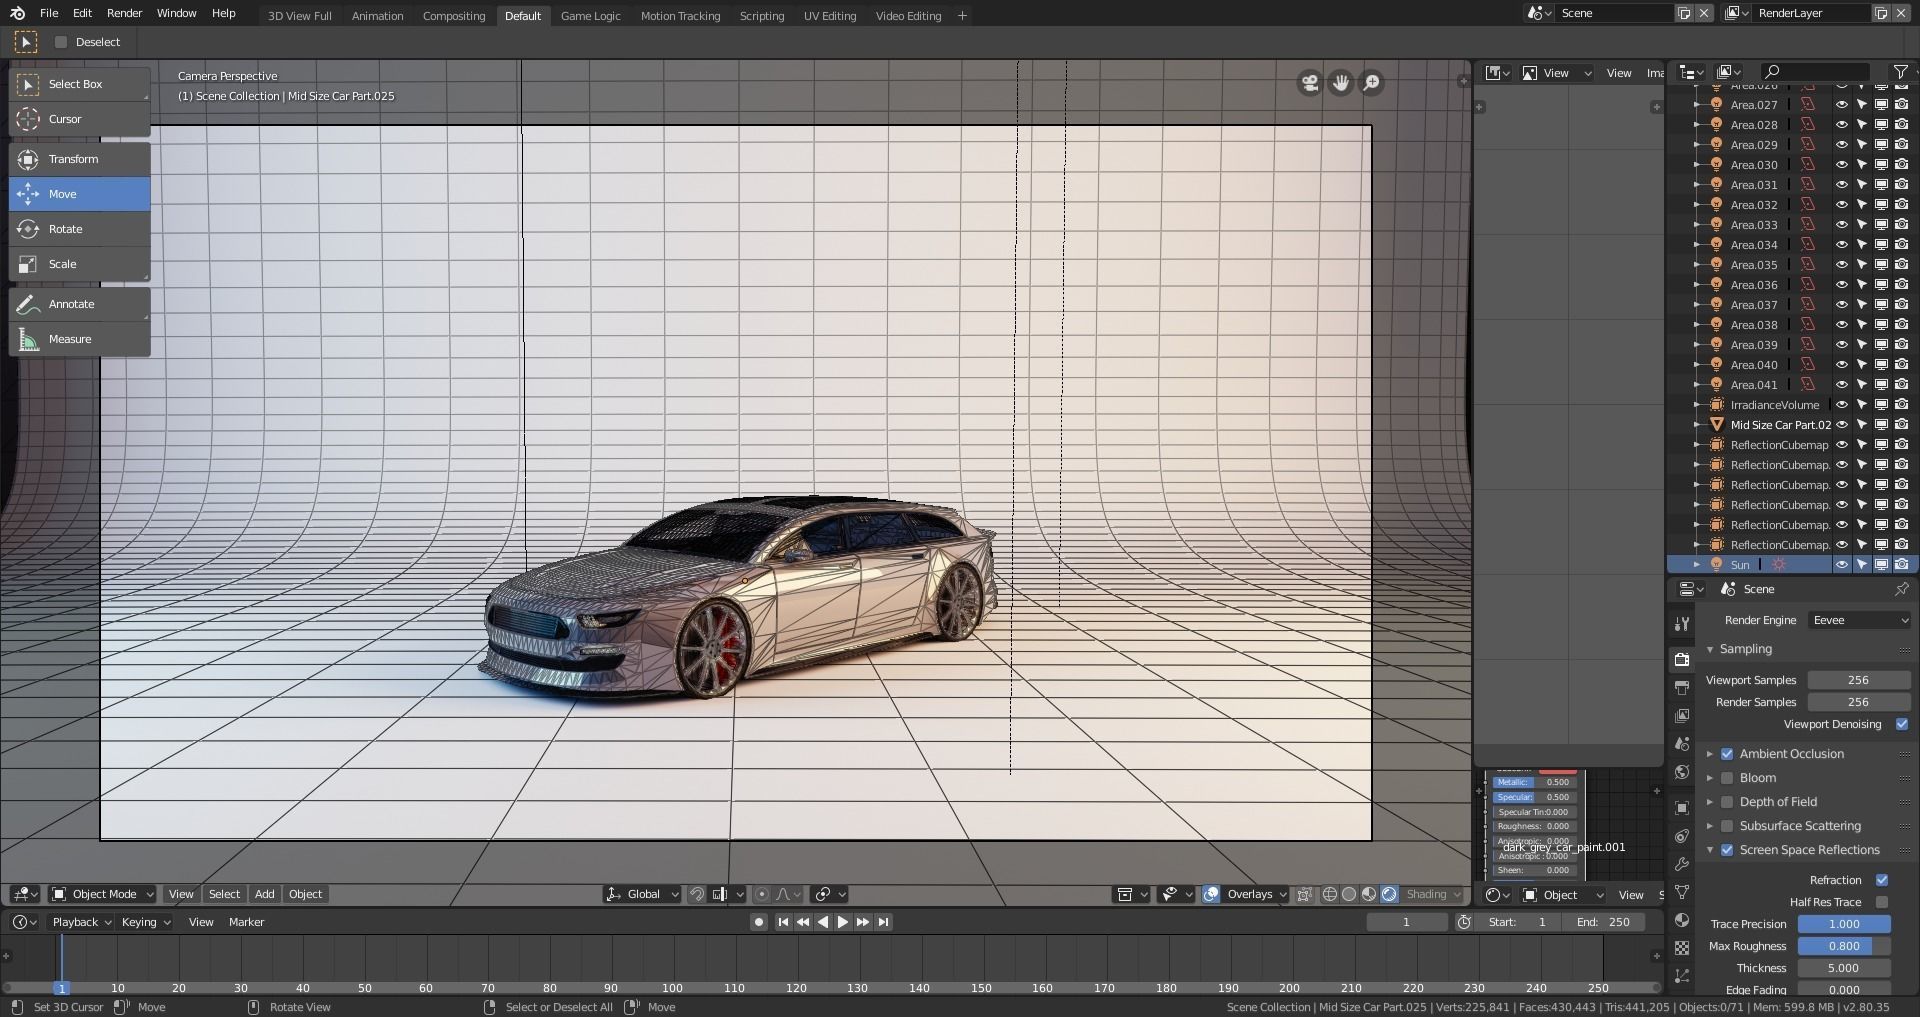1920x1017 pixels.
Task: Pin the properties editor context
Action: (1901, 589)
